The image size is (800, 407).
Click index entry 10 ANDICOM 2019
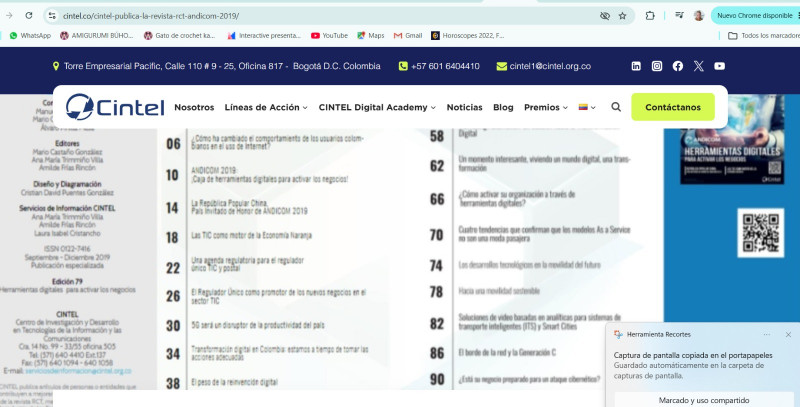click(x=269, y=174)
